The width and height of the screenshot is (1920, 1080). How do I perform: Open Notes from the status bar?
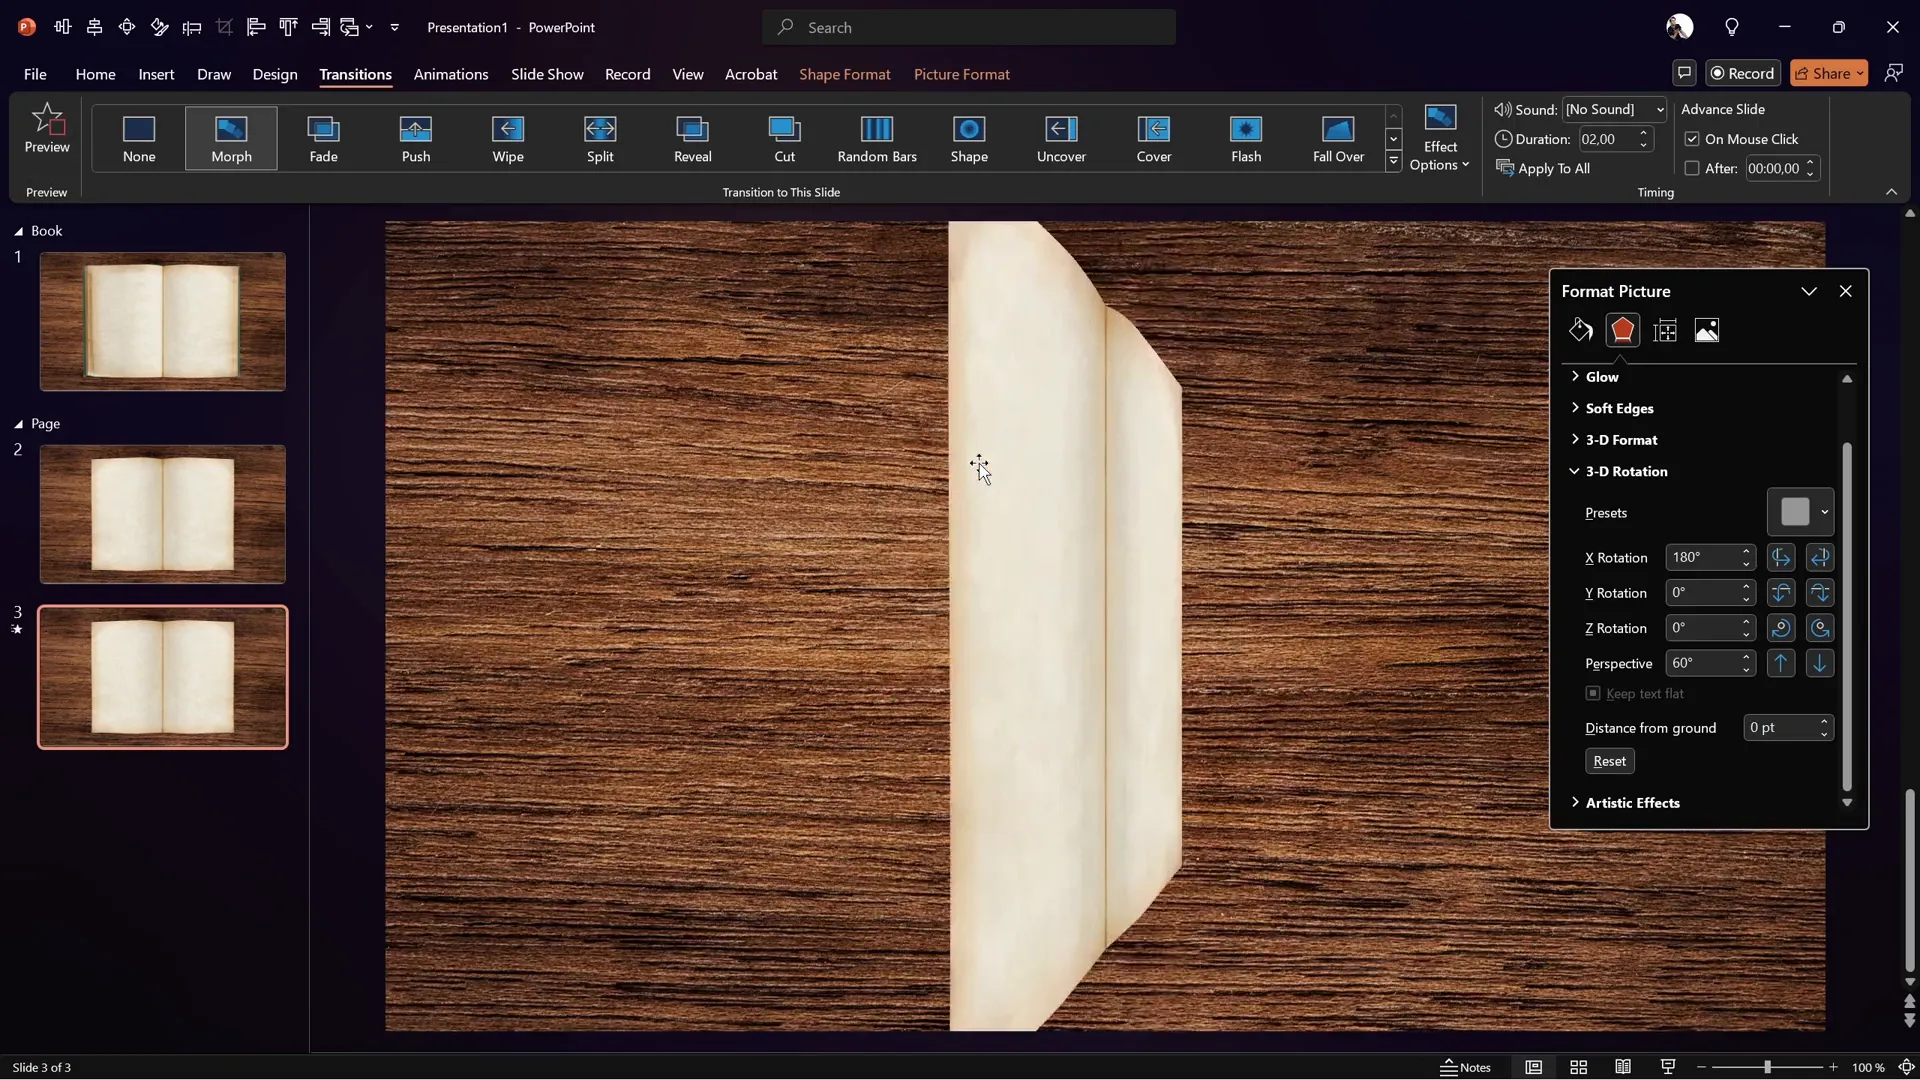(1465, 1067)
